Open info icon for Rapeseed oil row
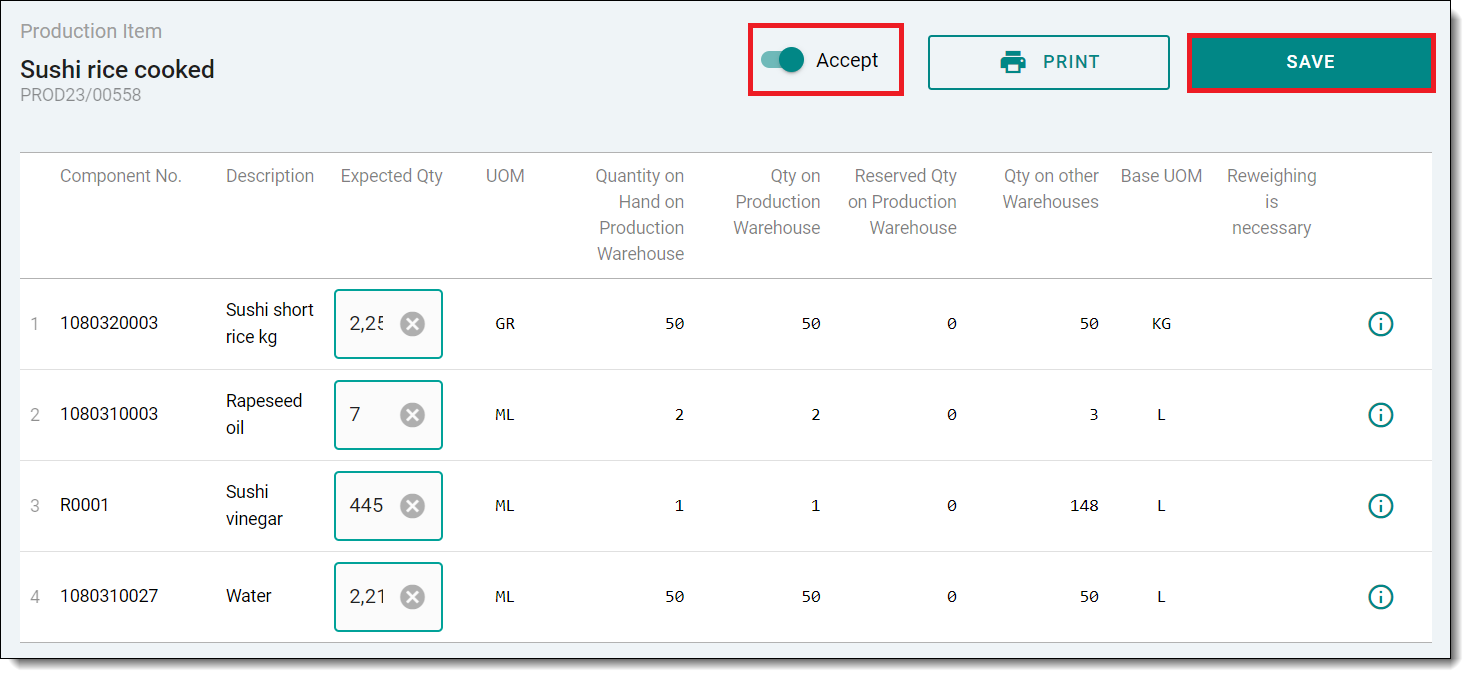The image size is (1471, 679). [1380, 415]
